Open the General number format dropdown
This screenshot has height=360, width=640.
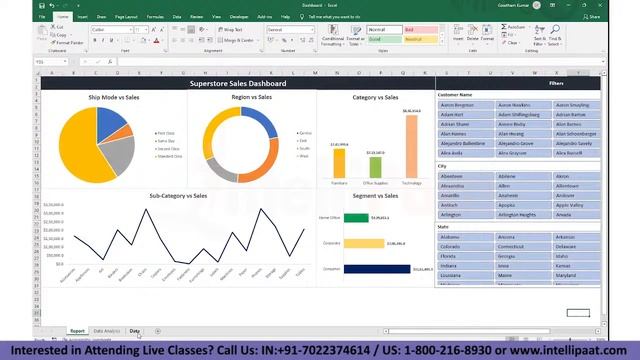[x=312, y=30]
